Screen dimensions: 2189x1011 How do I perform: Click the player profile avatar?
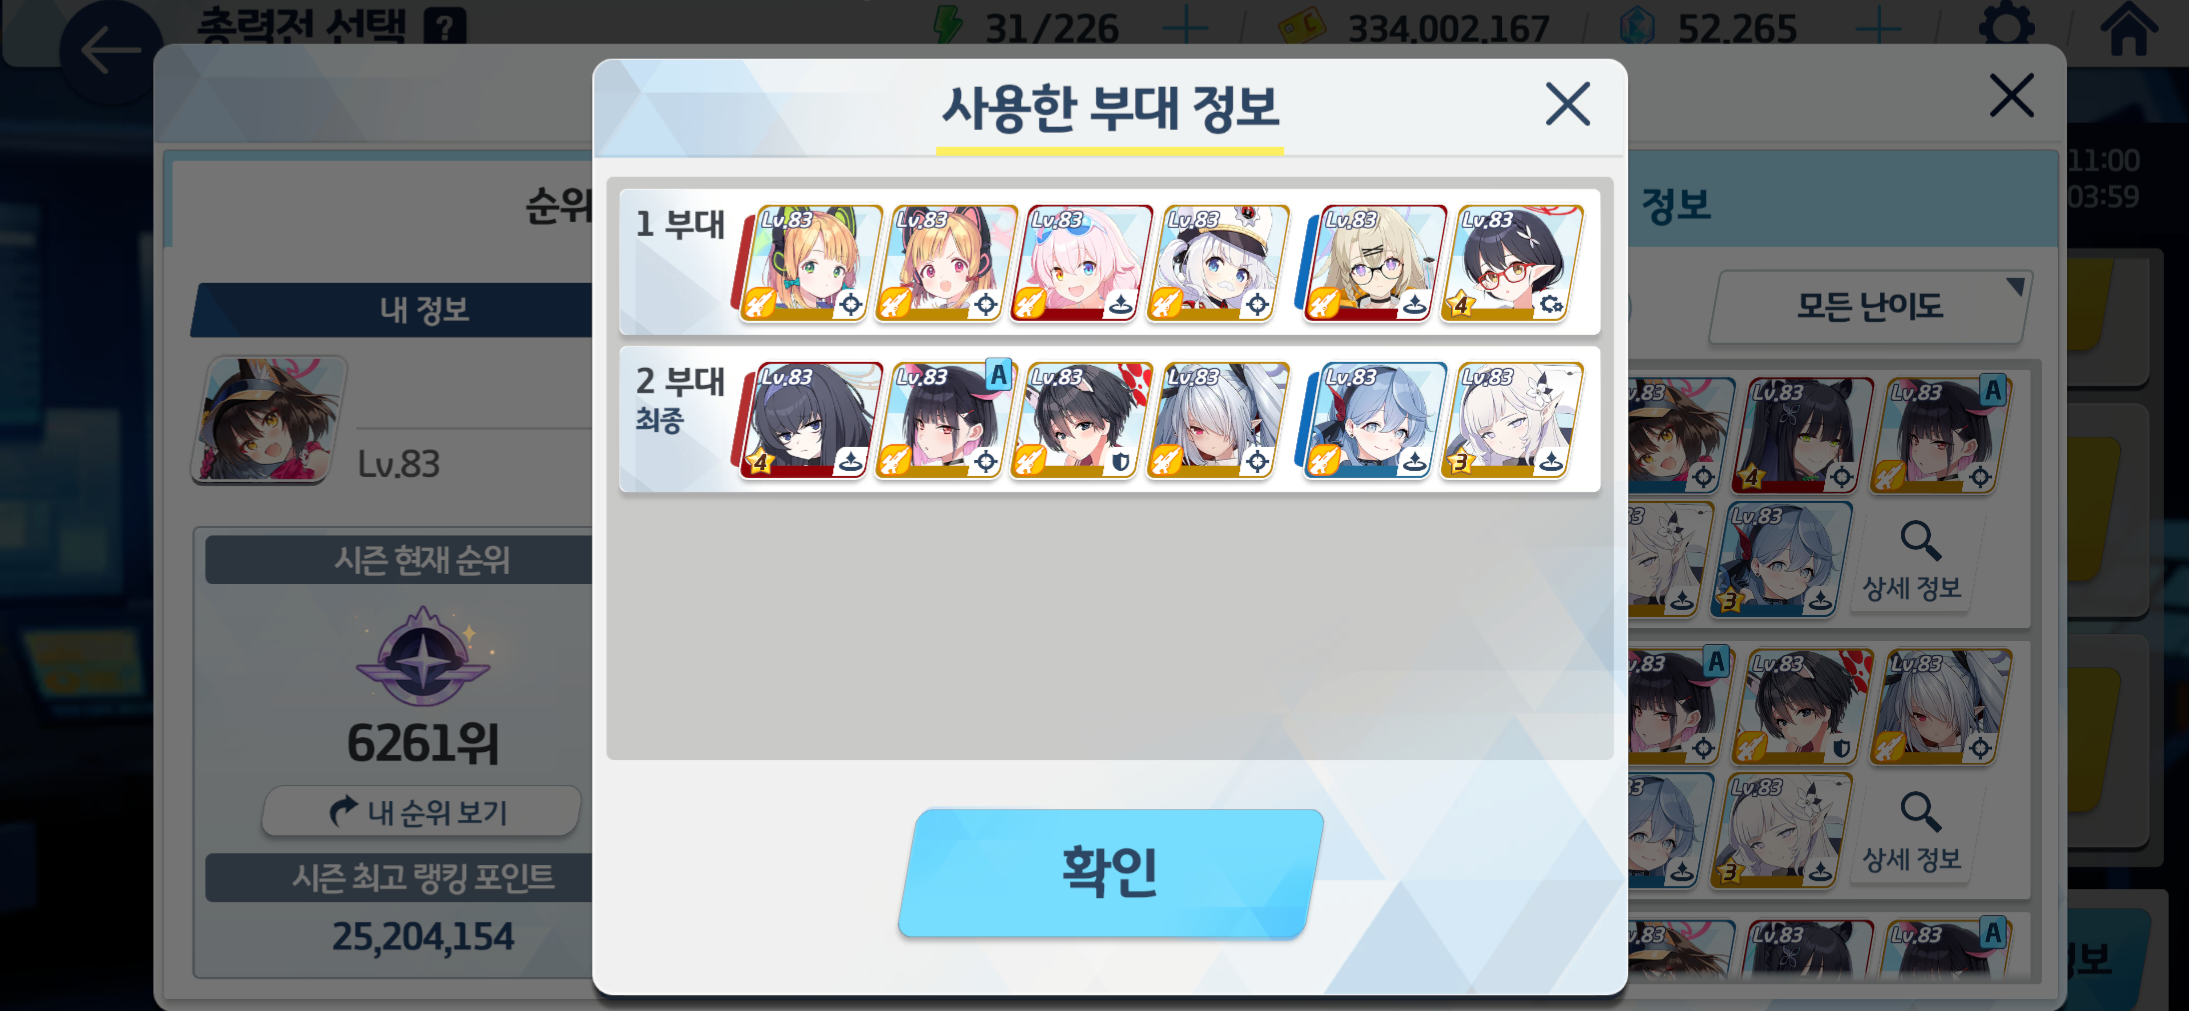(269, 420)
